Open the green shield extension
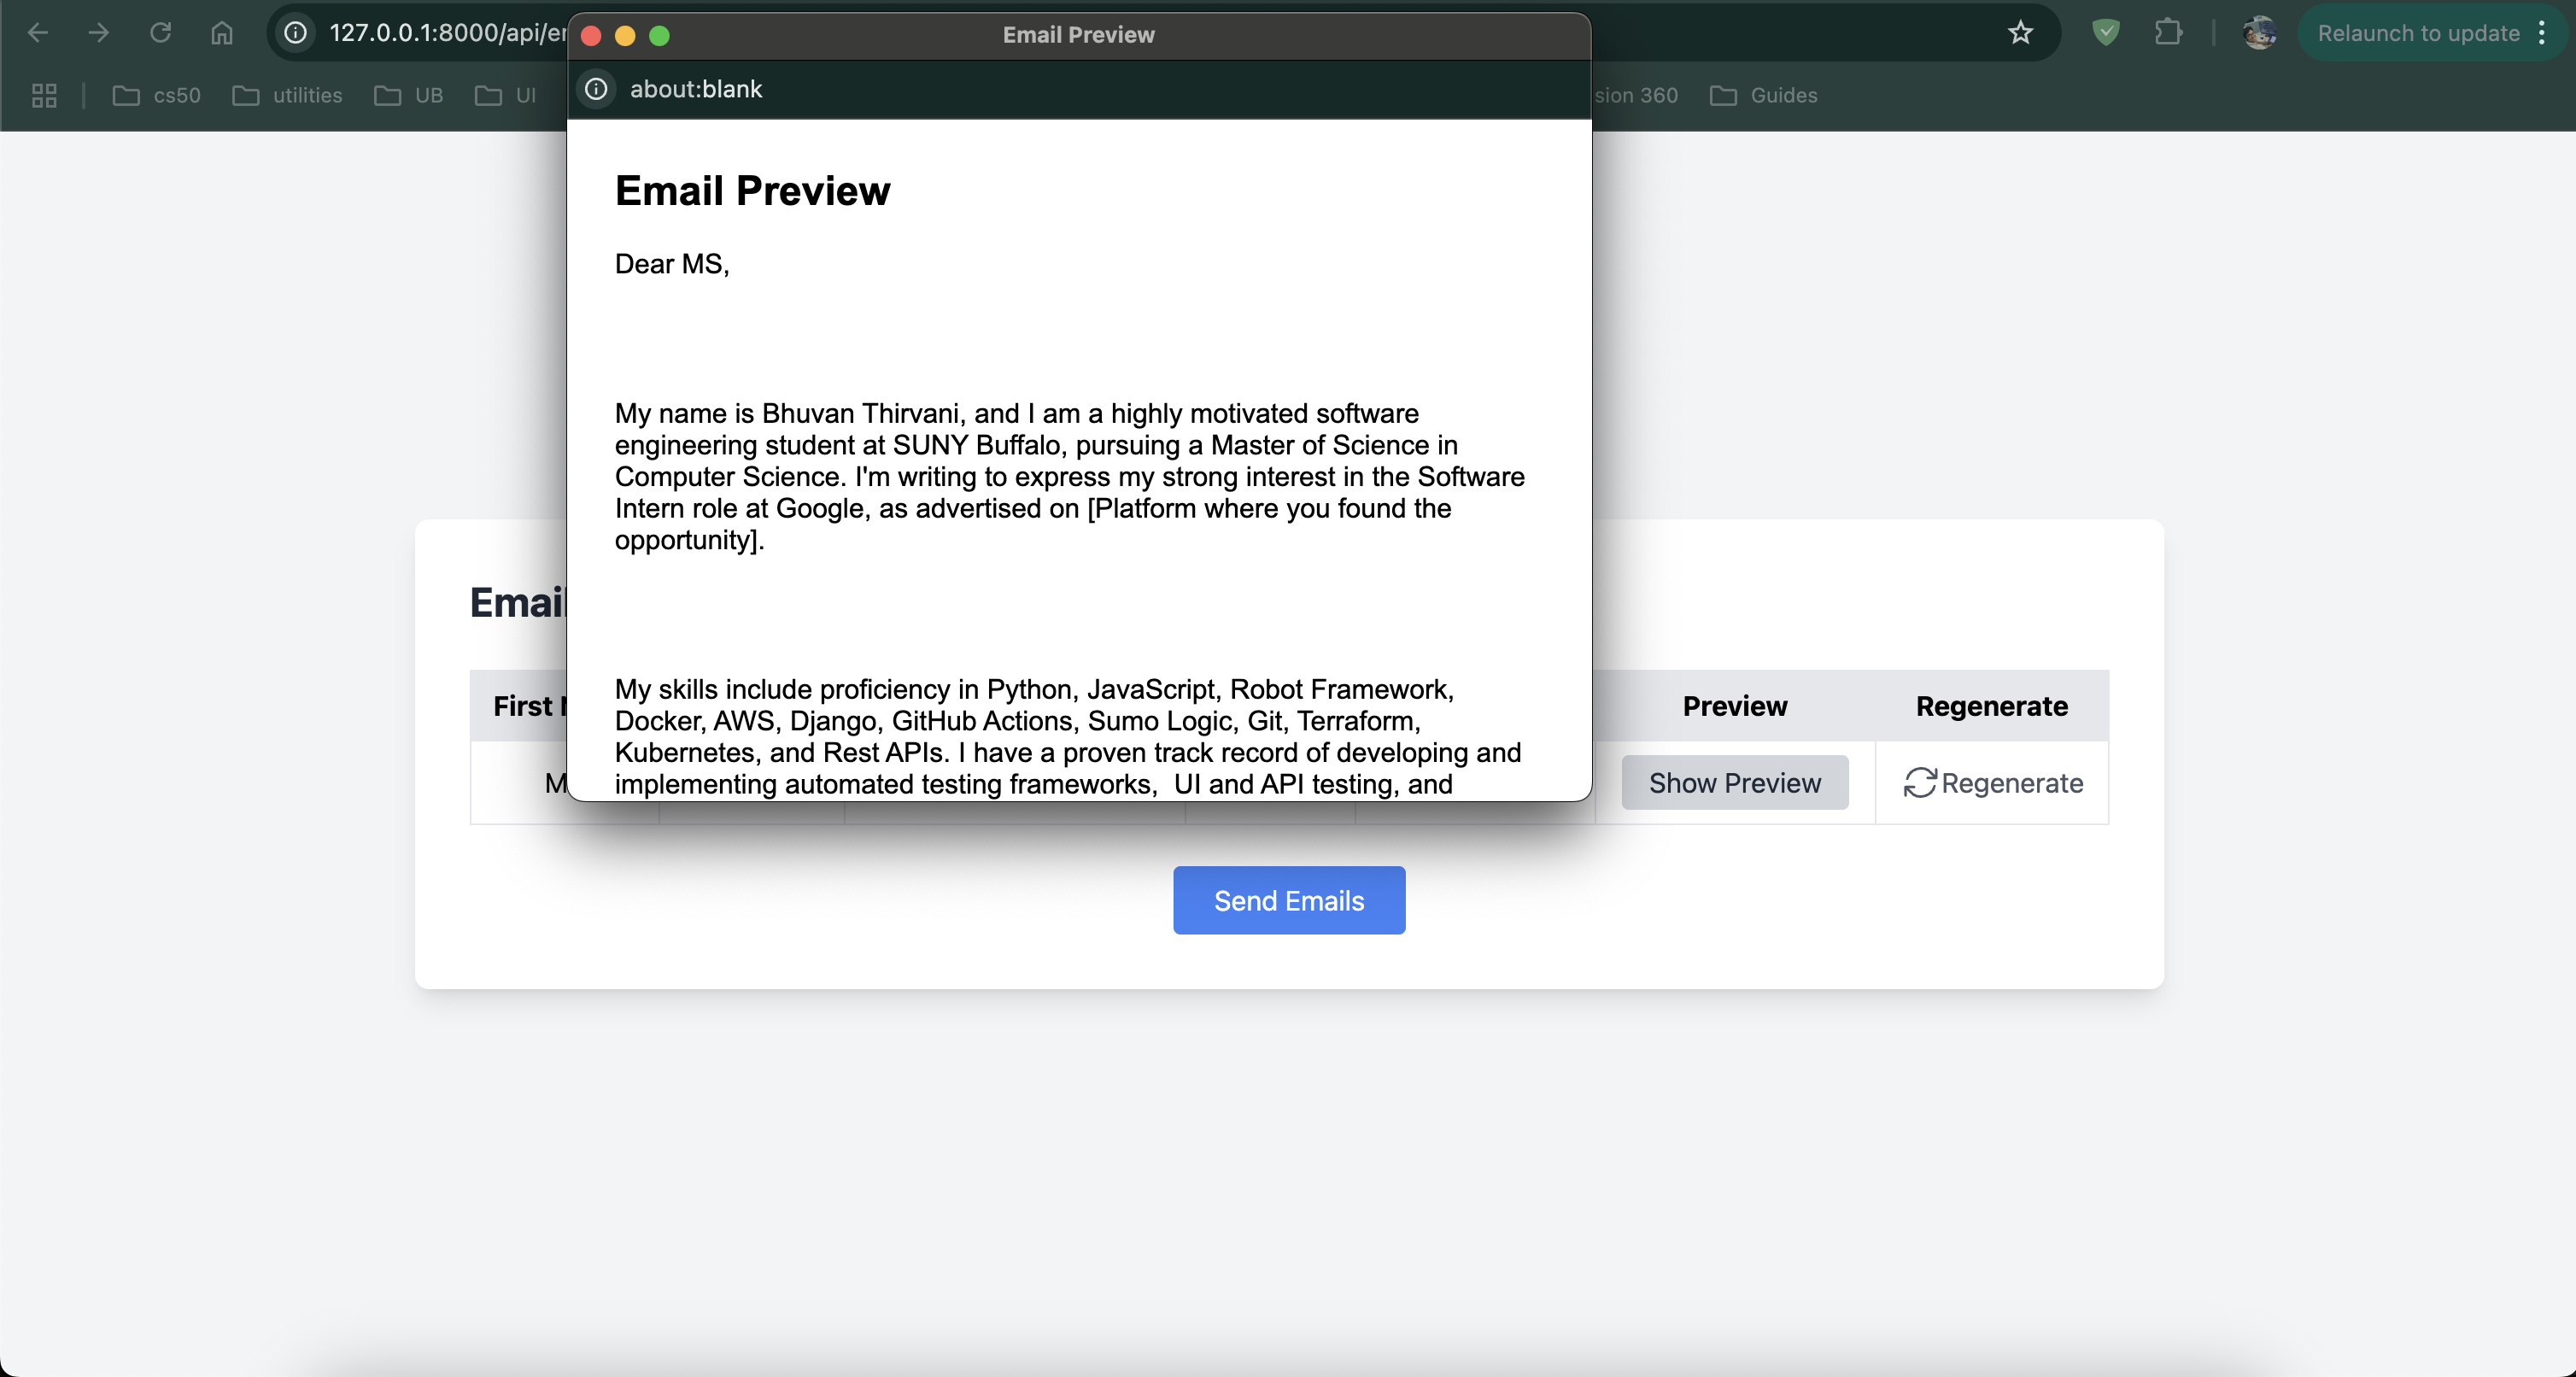This screenshot has width=2576, height=1377. tap(2106, 33)
